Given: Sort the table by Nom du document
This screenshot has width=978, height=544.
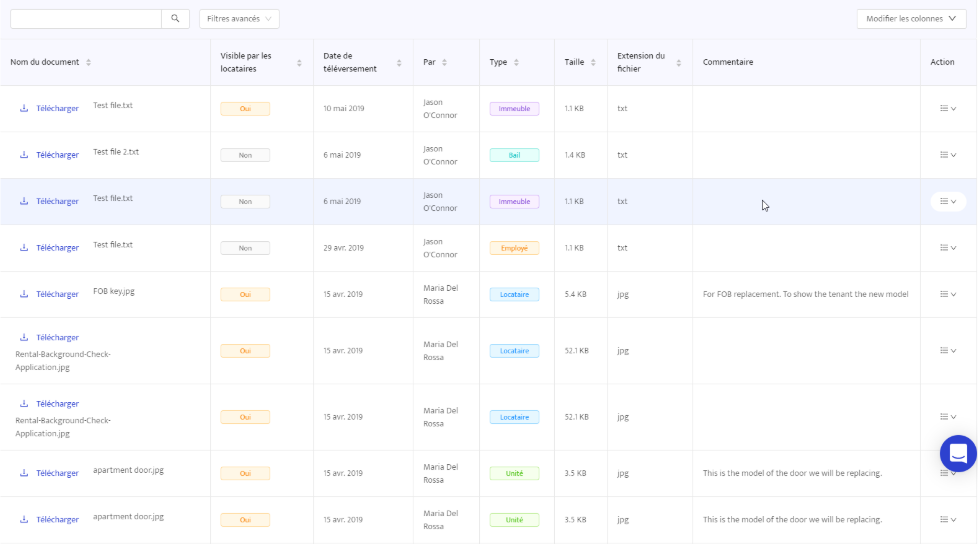Looking at the screenshot, I should (x=89, y=62).
